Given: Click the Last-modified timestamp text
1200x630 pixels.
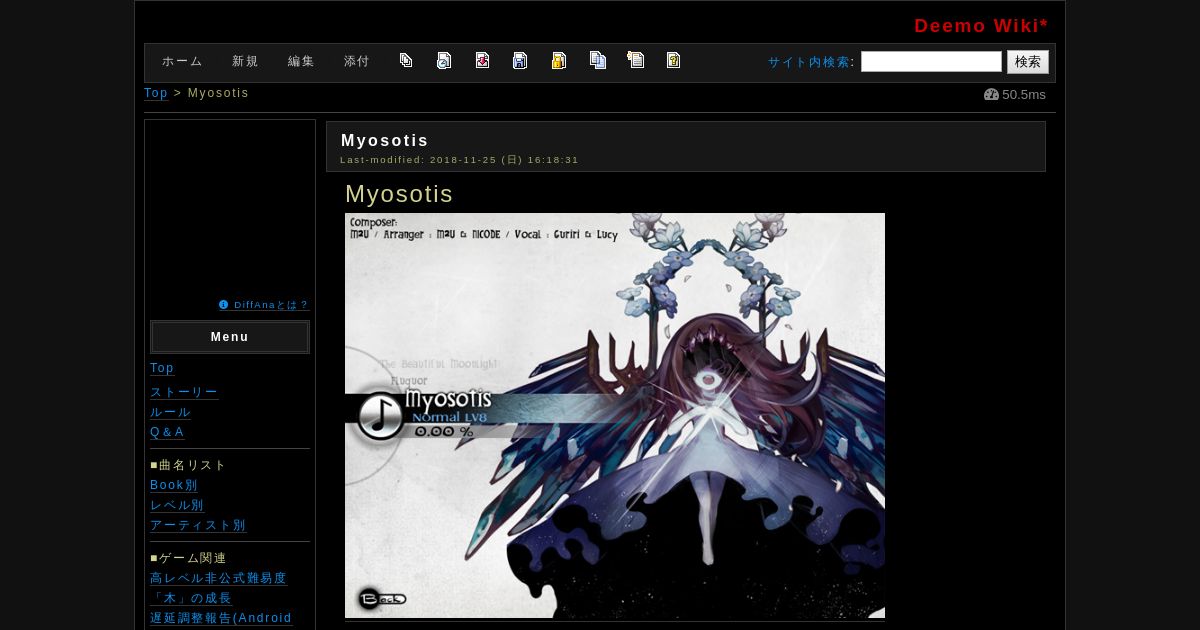Looking at the screenshot, I should (459, 160).
